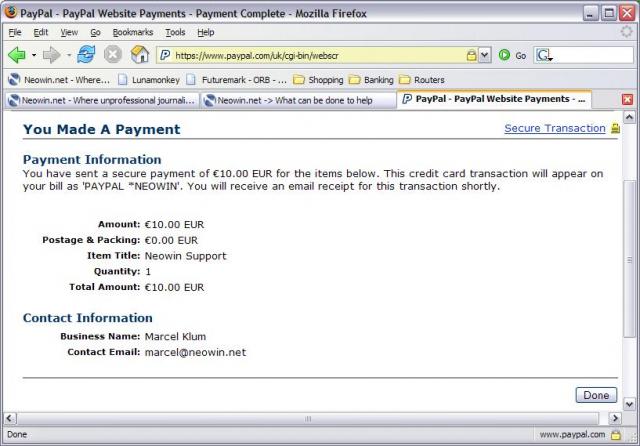The image size is (640, 446).
Task: Maximize the Firefox window
Action: 609,13
